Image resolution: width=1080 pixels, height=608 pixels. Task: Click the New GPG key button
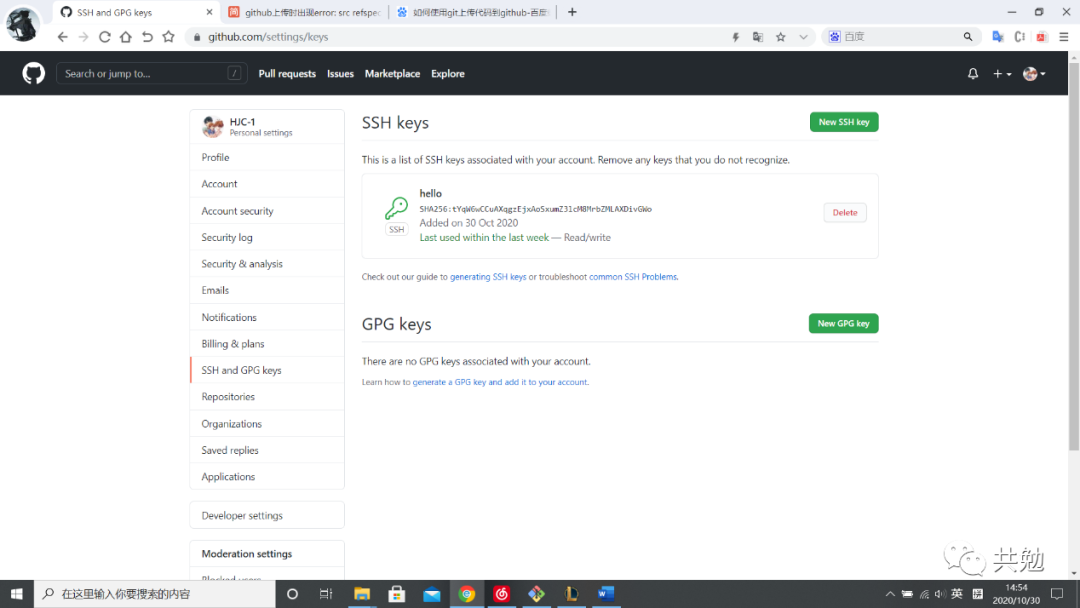[x=843, y=324]
